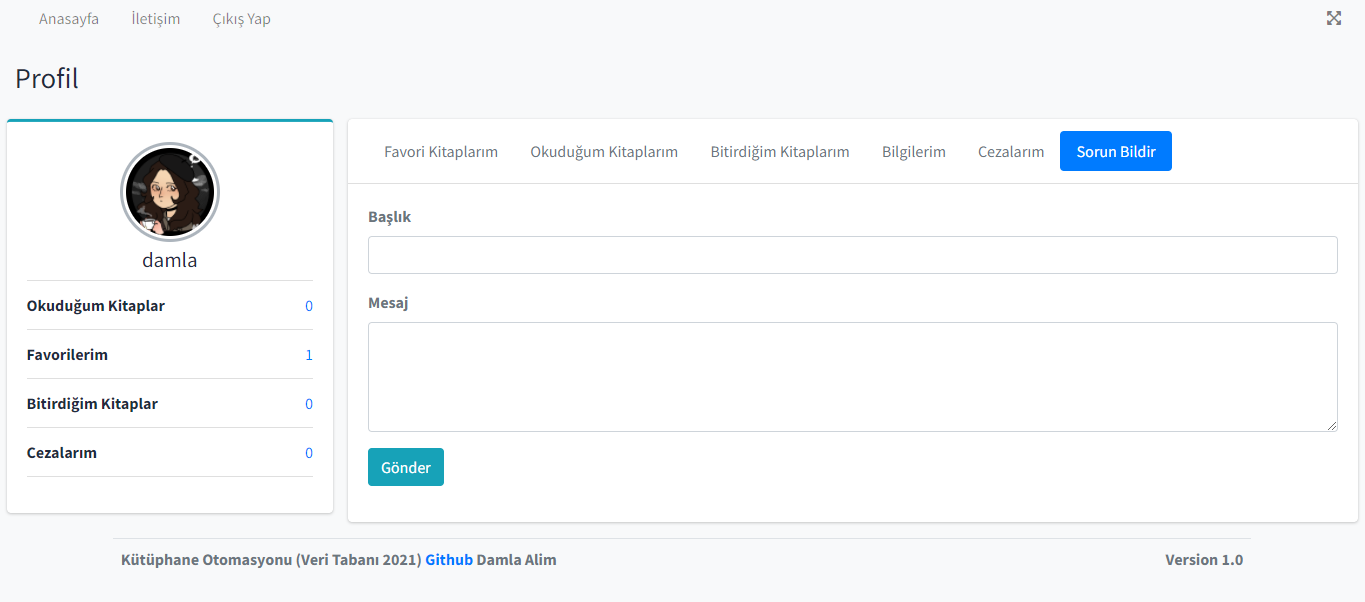The image size is (1365, 602).
Task: Submit the report with the Gönder button
Action: point(405,466)
